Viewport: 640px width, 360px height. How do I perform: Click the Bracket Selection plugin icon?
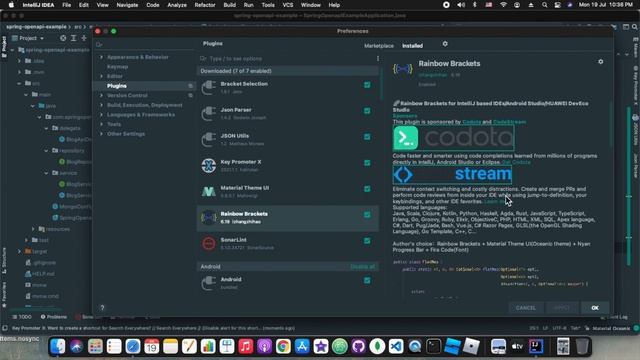(209, 87)
